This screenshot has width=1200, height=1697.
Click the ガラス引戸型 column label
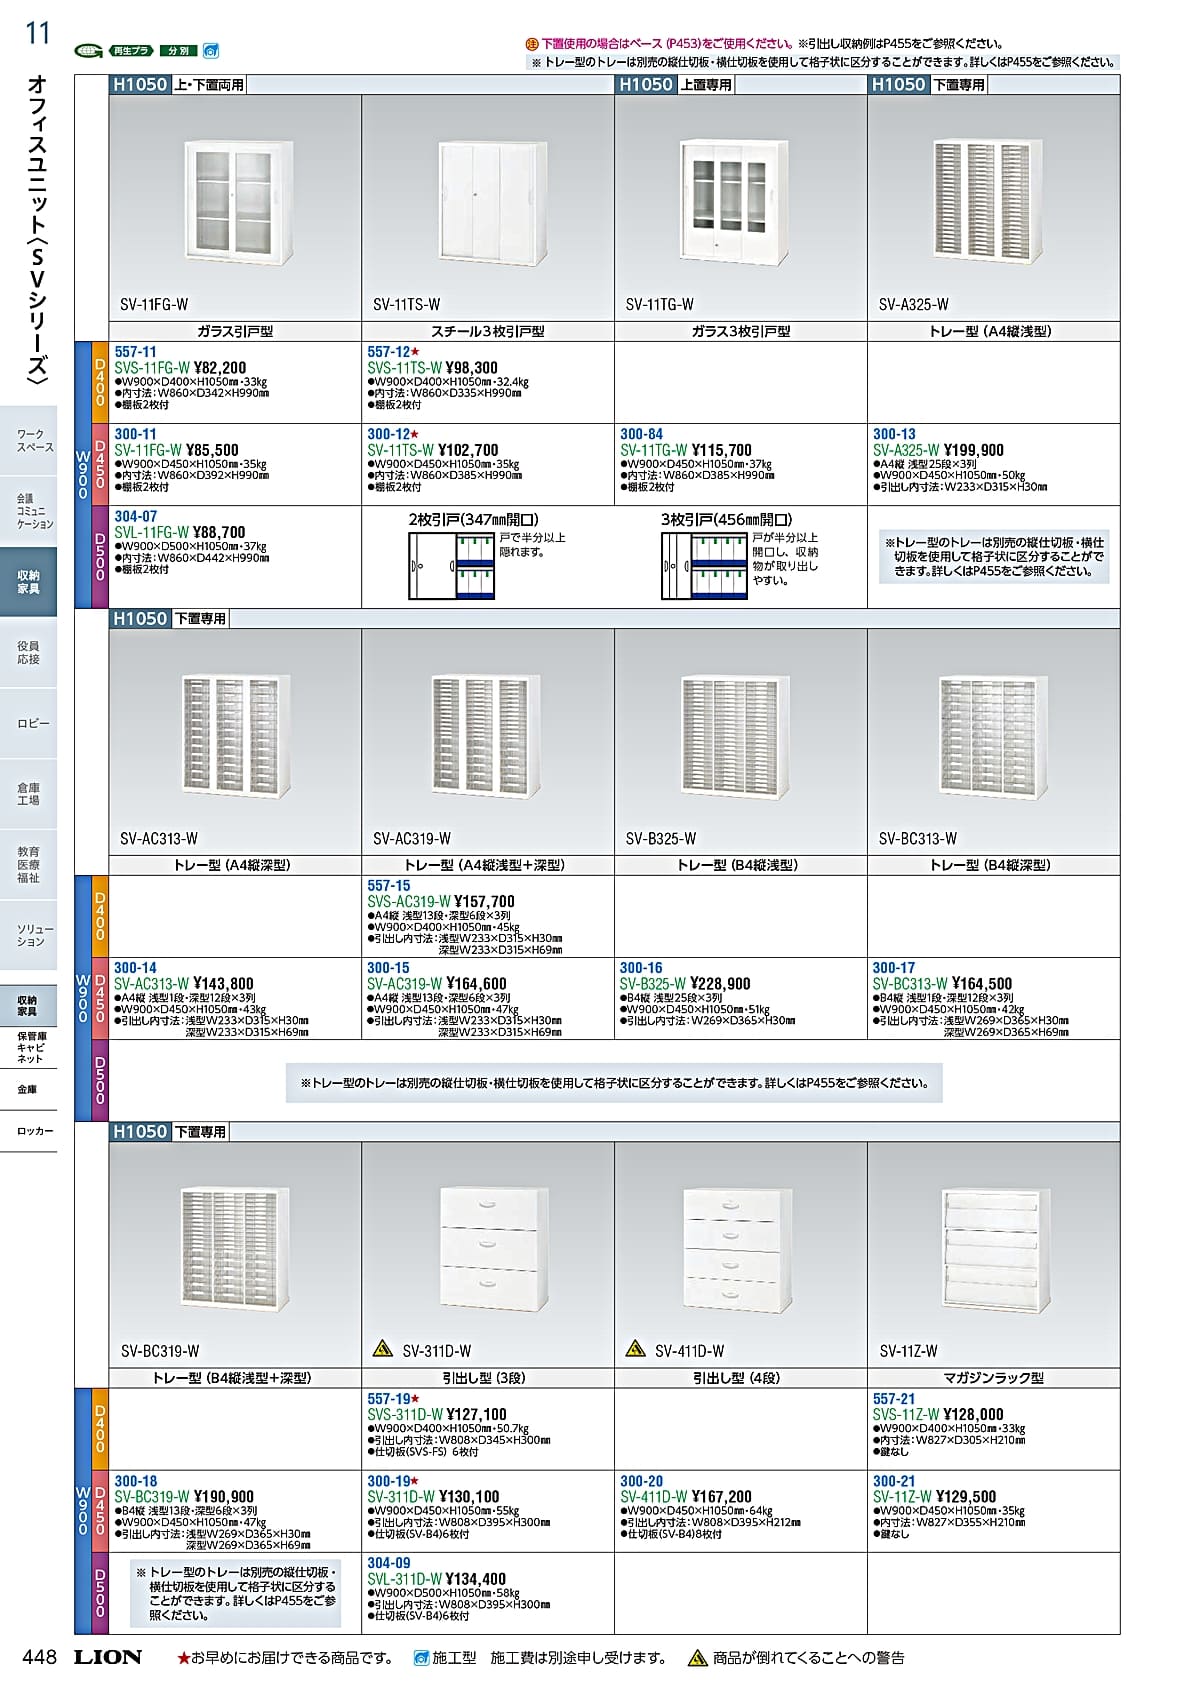235,331
